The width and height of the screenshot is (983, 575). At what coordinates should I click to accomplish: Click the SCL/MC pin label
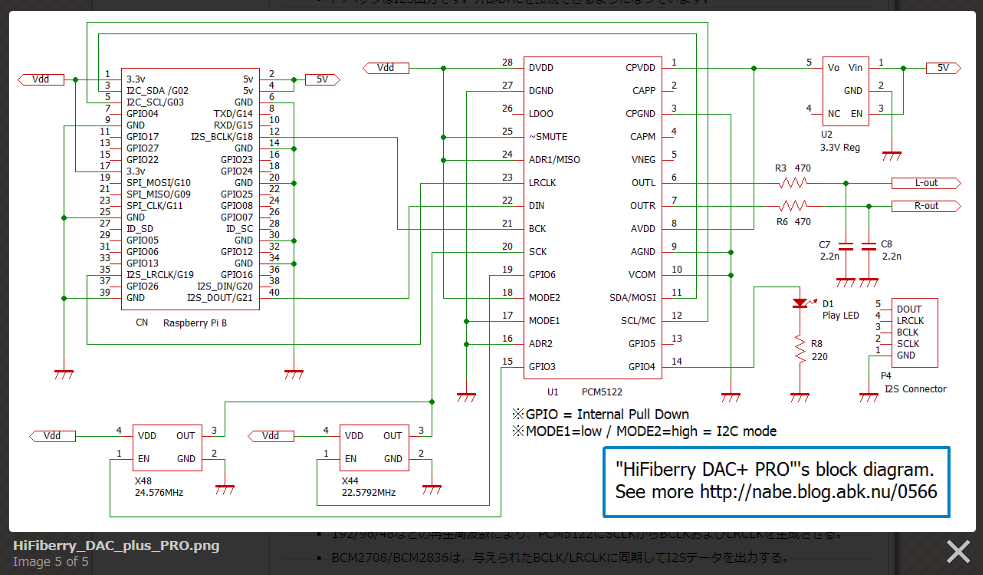(638, 320)
